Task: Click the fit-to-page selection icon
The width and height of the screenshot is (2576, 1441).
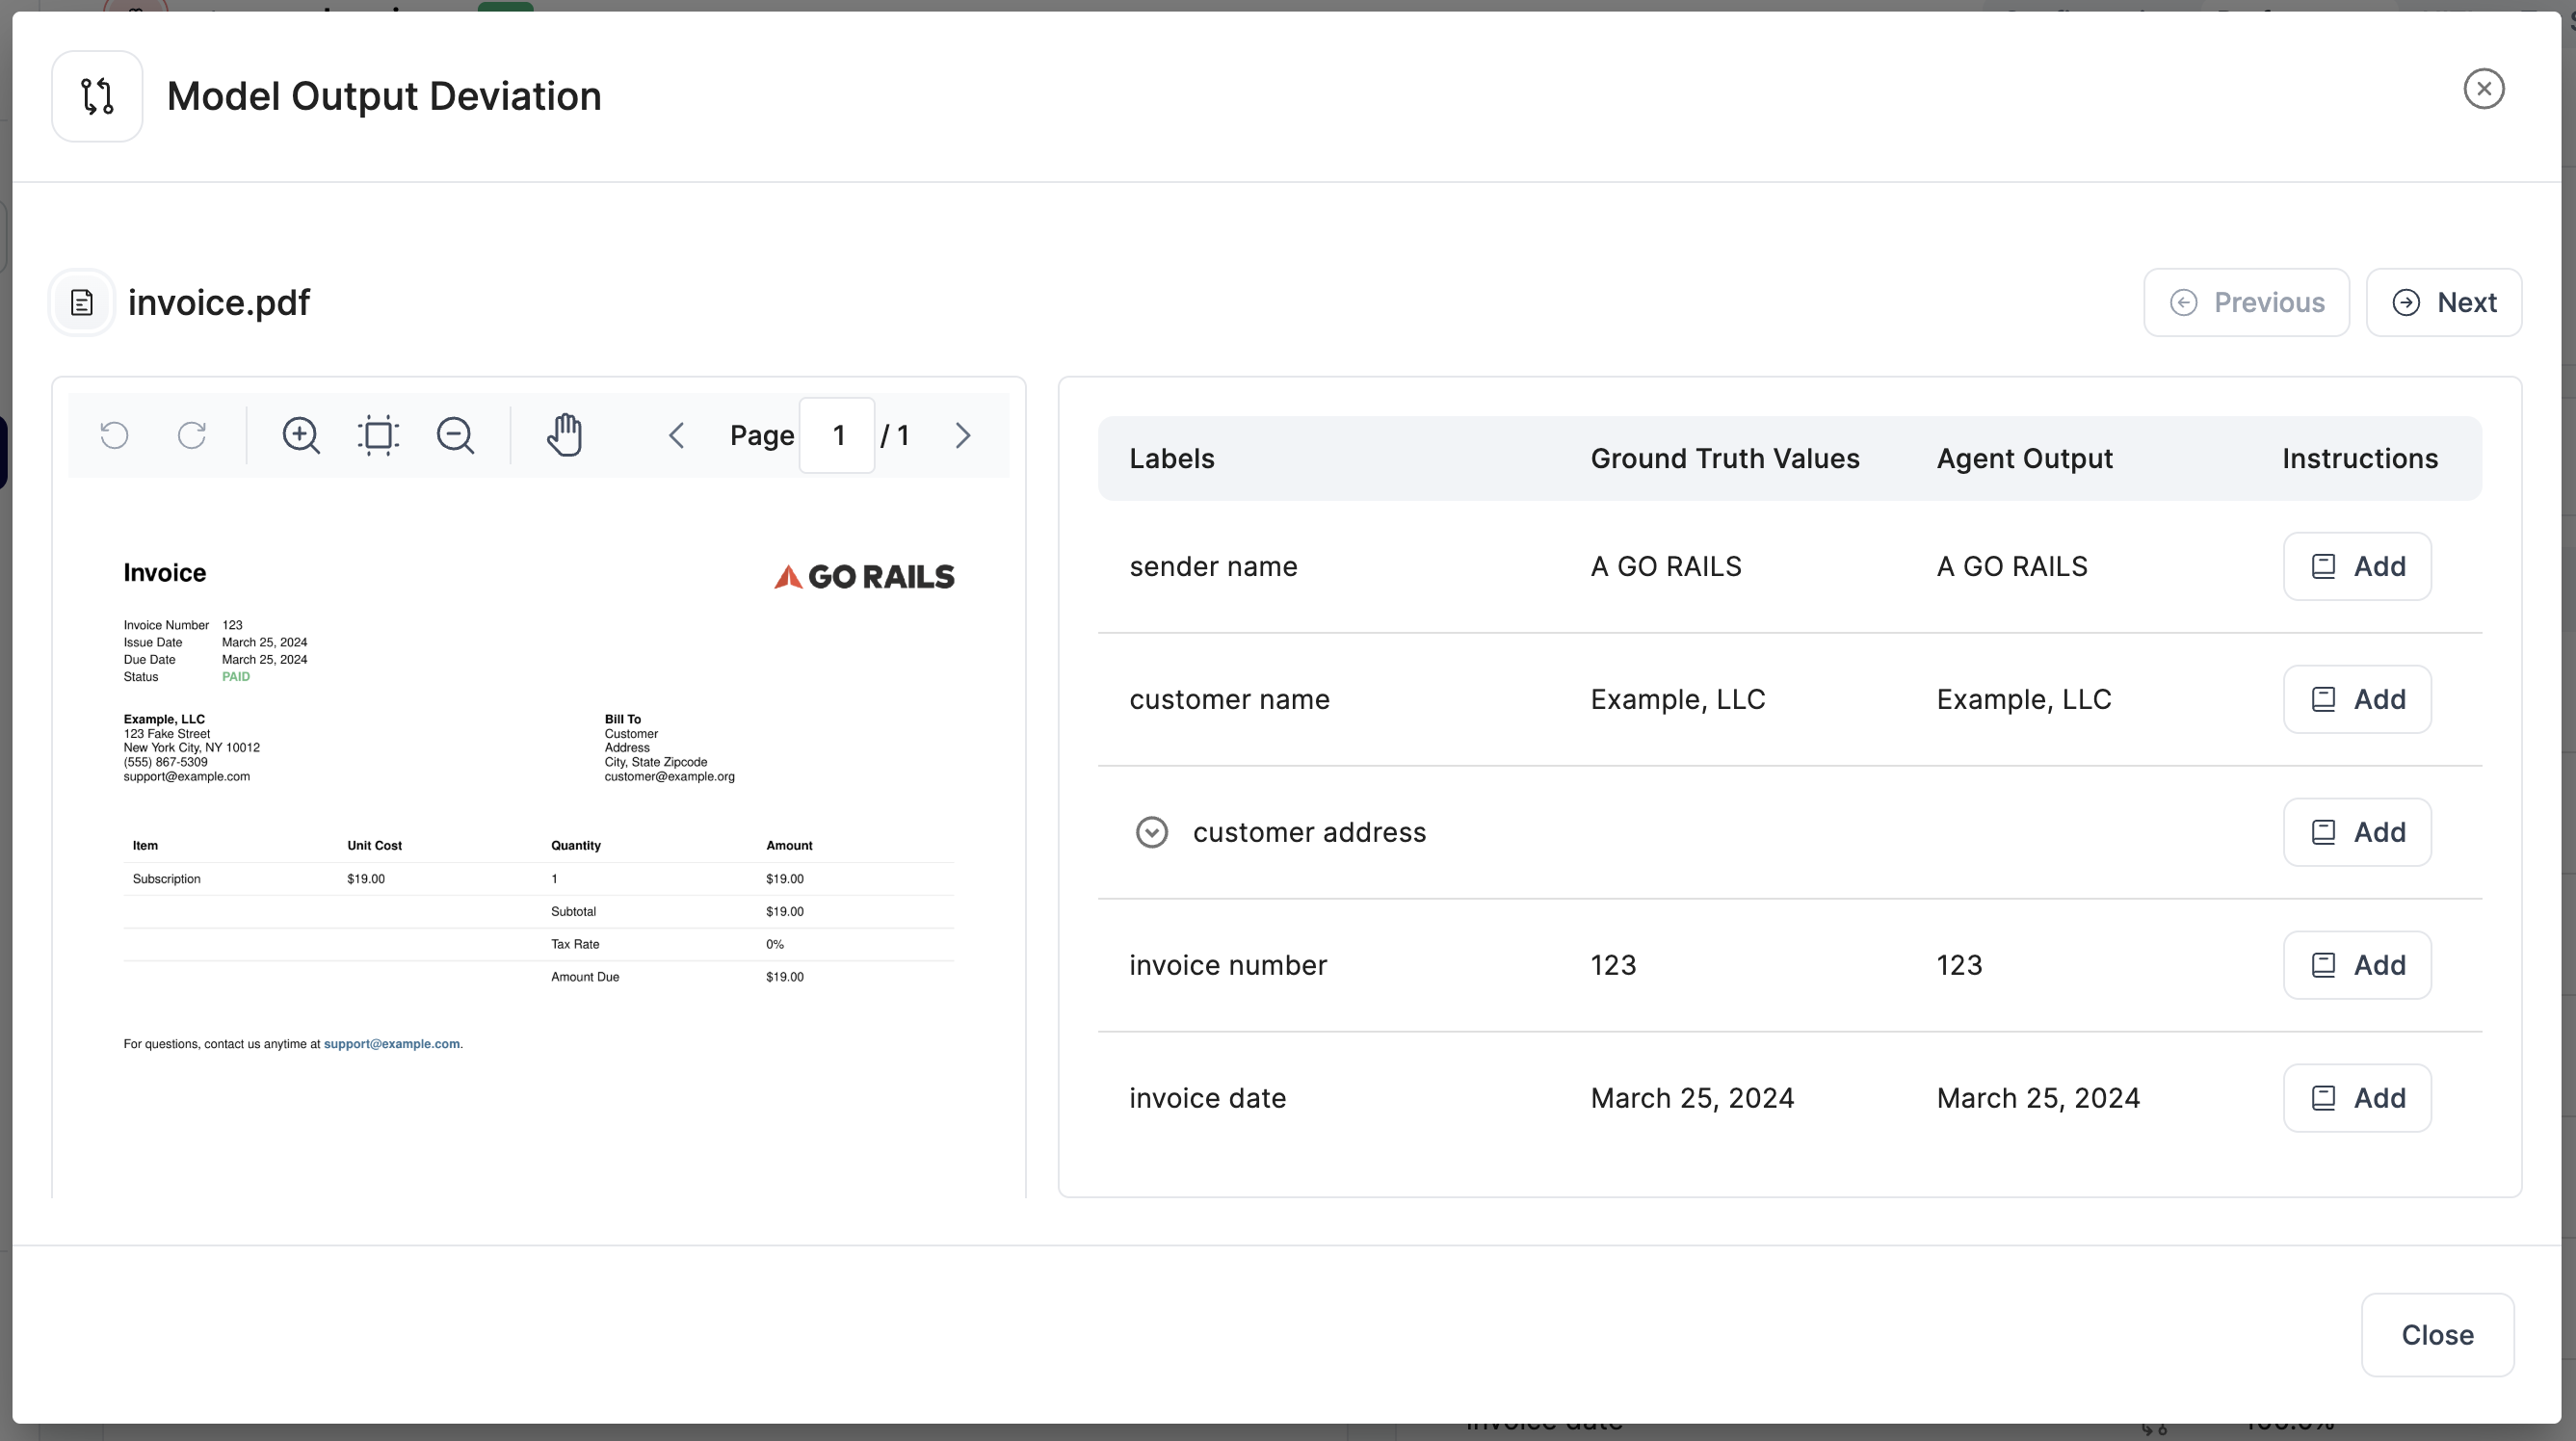Action: [x=378, y=436]
